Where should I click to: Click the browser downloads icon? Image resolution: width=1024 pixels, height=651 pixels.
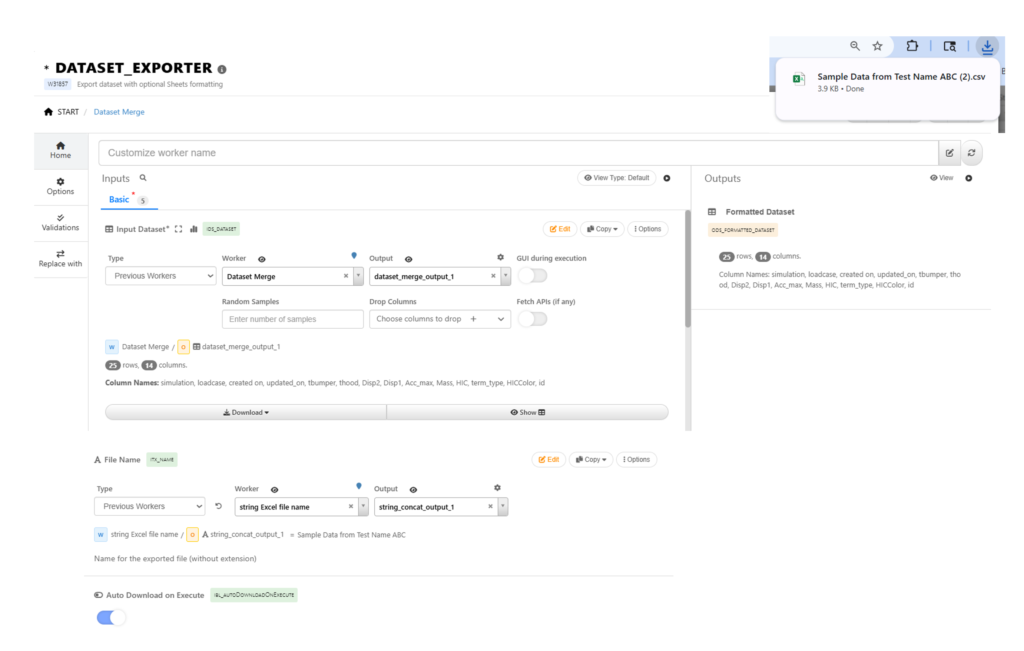[x=987, y=46]
